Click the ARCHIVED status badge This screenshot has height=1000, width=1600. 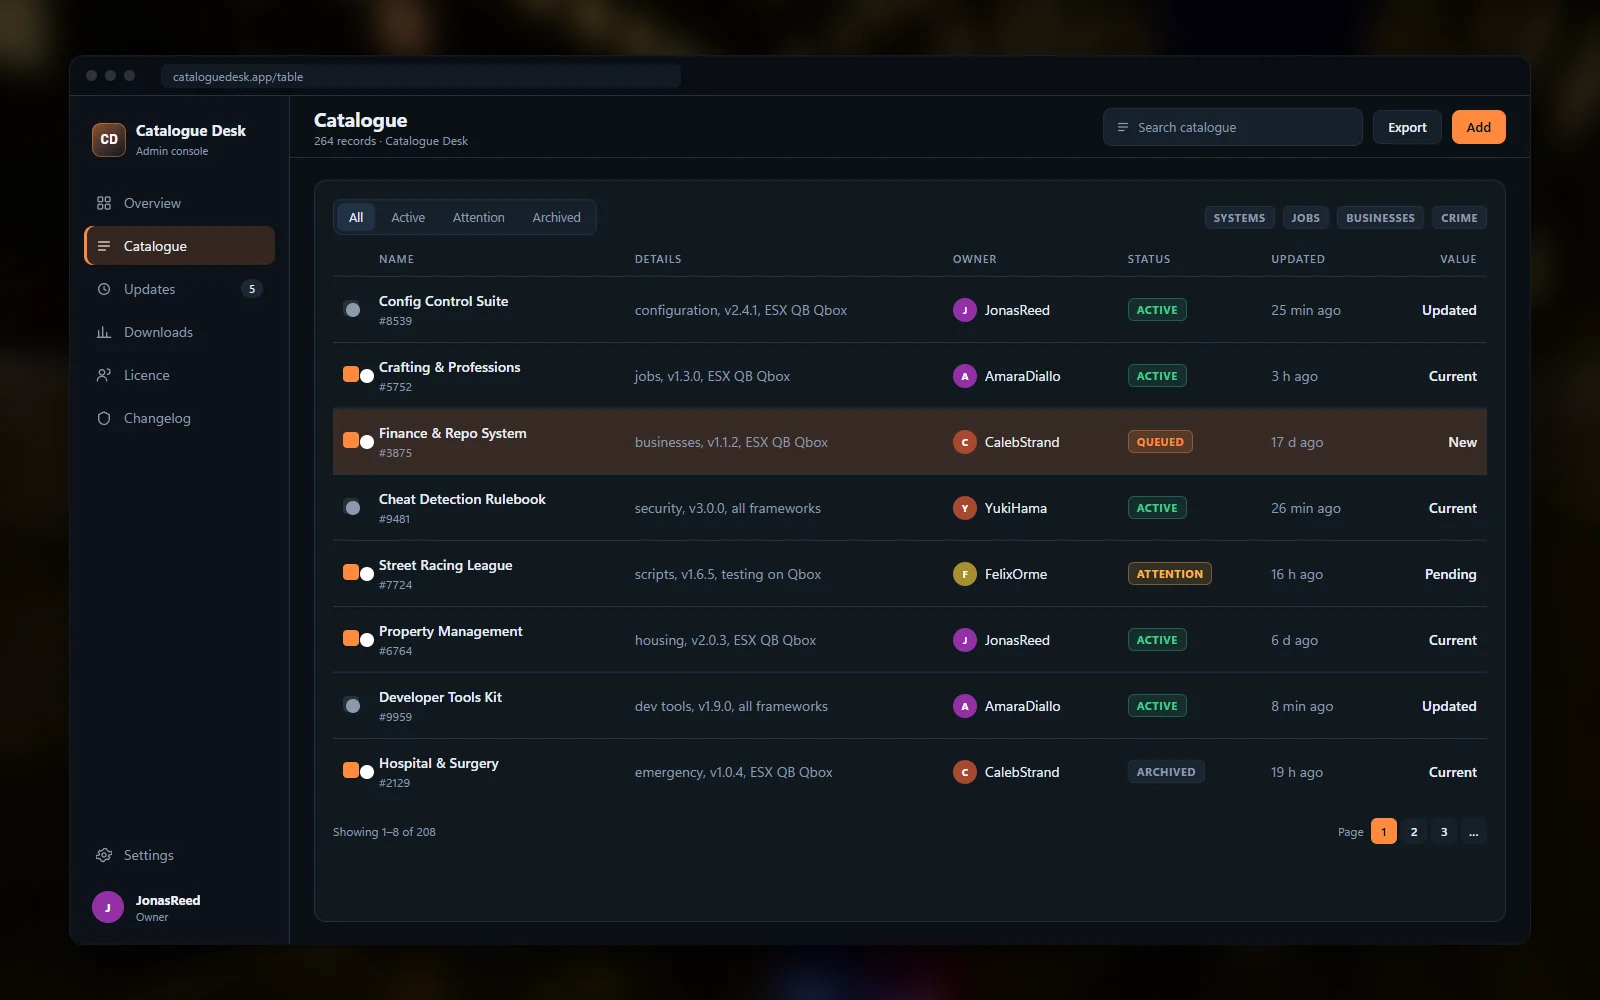[1166, 772]
